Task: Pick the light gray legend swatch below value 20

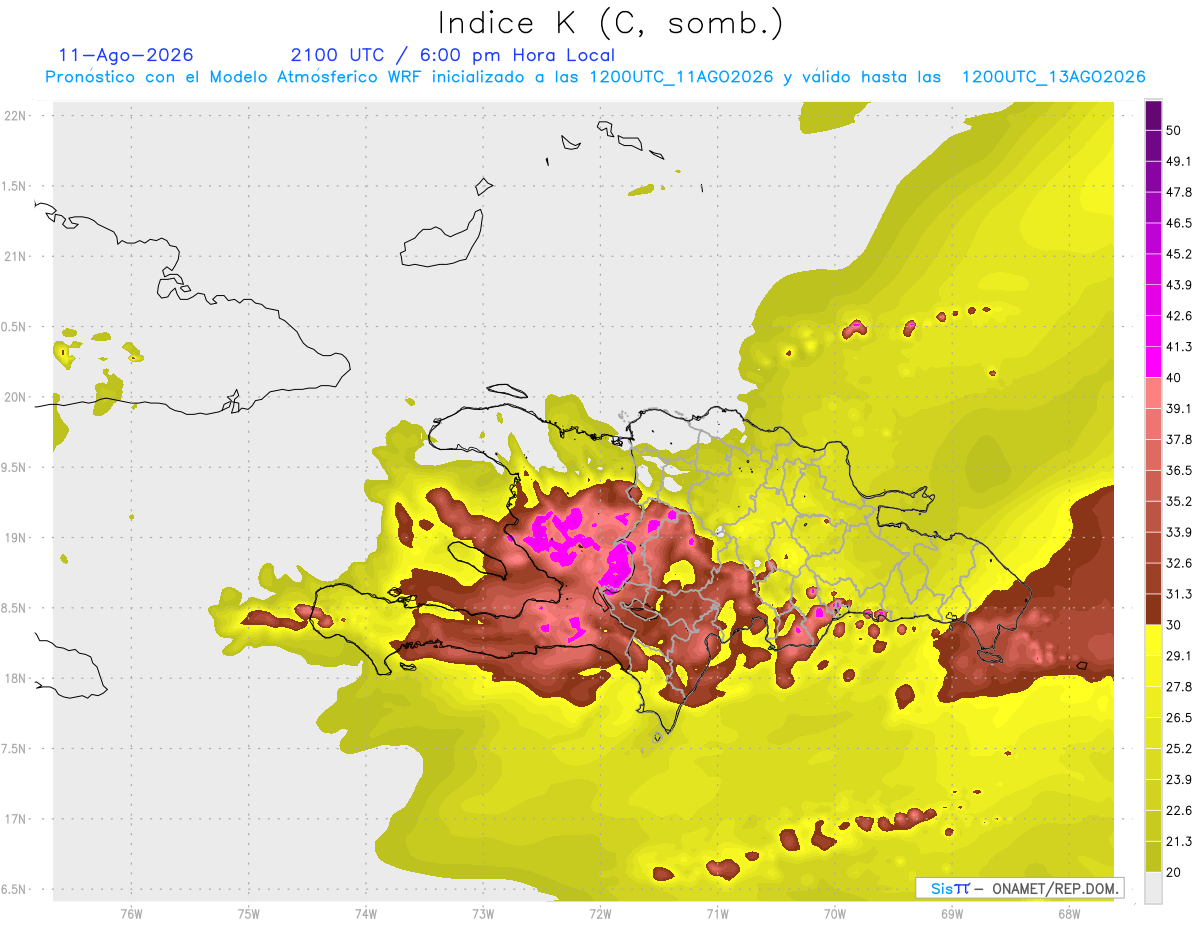Action: [x=1153, y=887]
